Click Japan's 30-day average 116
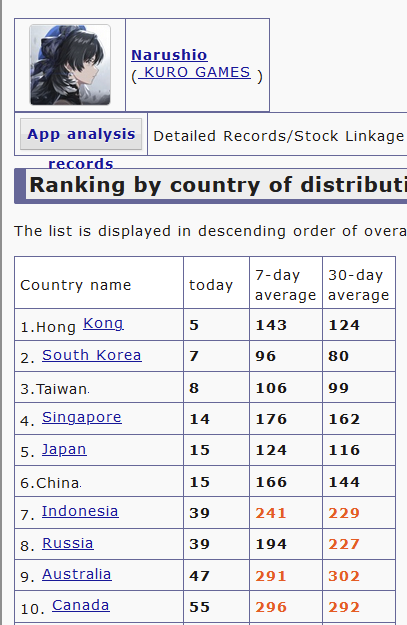This screenshot has width=407, height=625. coord(344,450)
